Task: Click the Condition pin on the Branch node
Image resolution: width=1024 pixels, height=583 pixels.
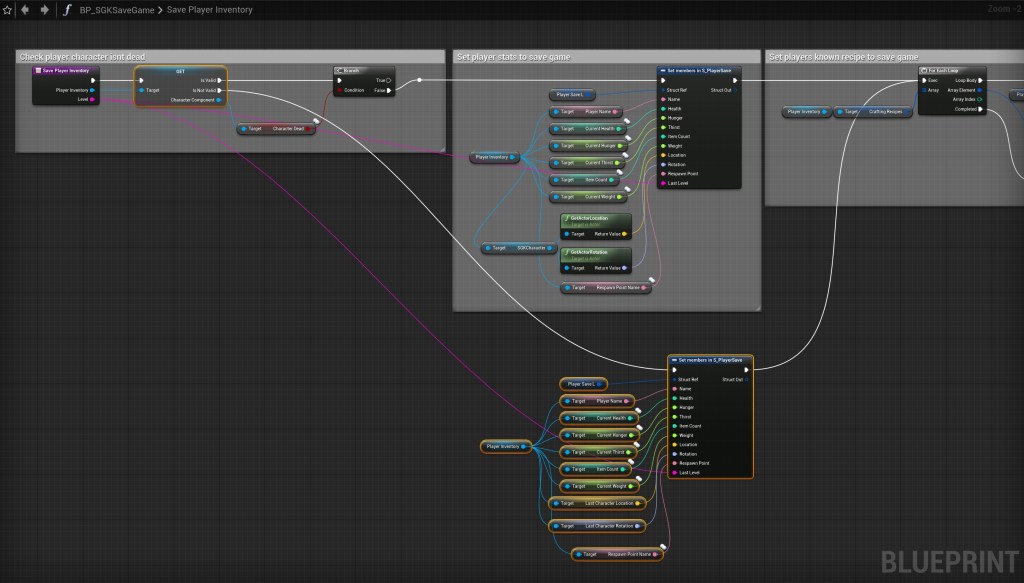Action: pyautogui.click(x=338, y=90)
